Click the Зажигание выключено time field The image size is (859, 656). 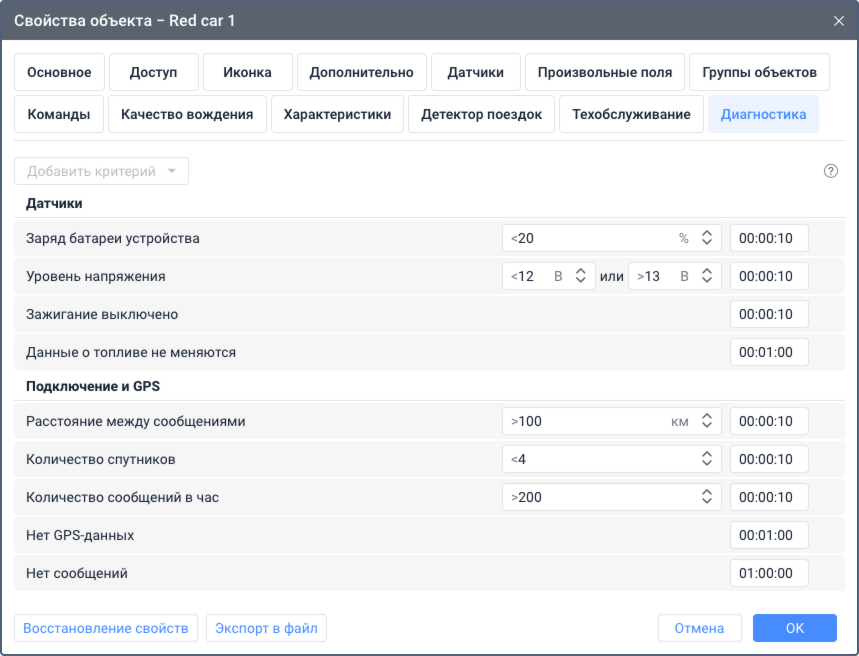(768, 314)
